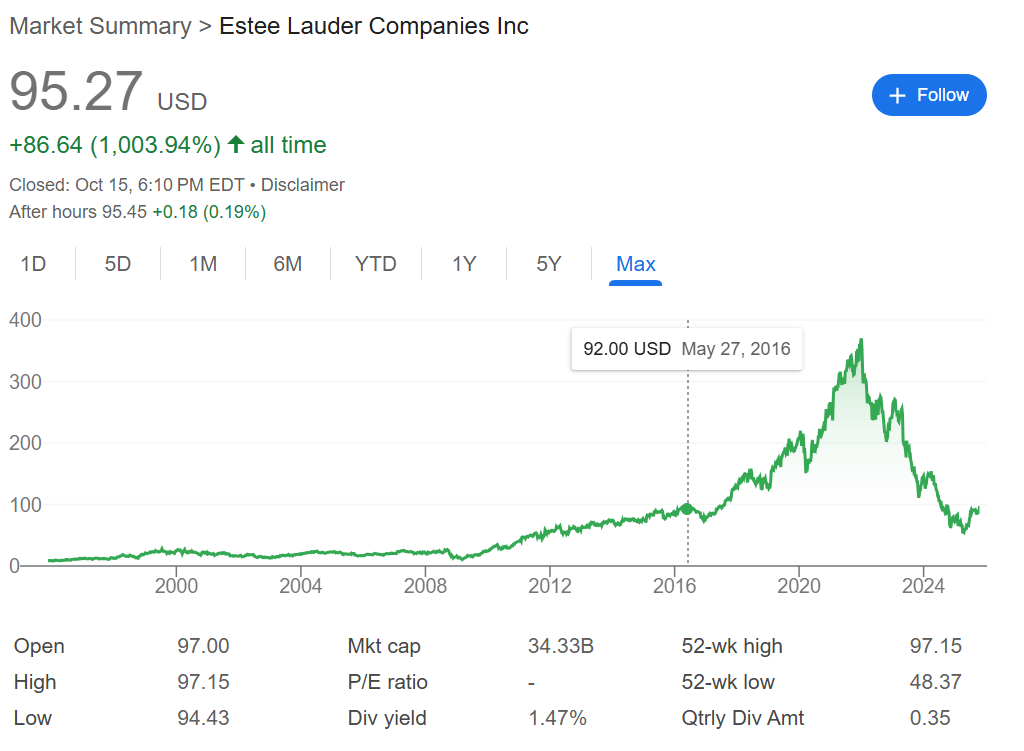Switch to the 5D chart range
The image size is (1024, 751).
click(118, 264)
